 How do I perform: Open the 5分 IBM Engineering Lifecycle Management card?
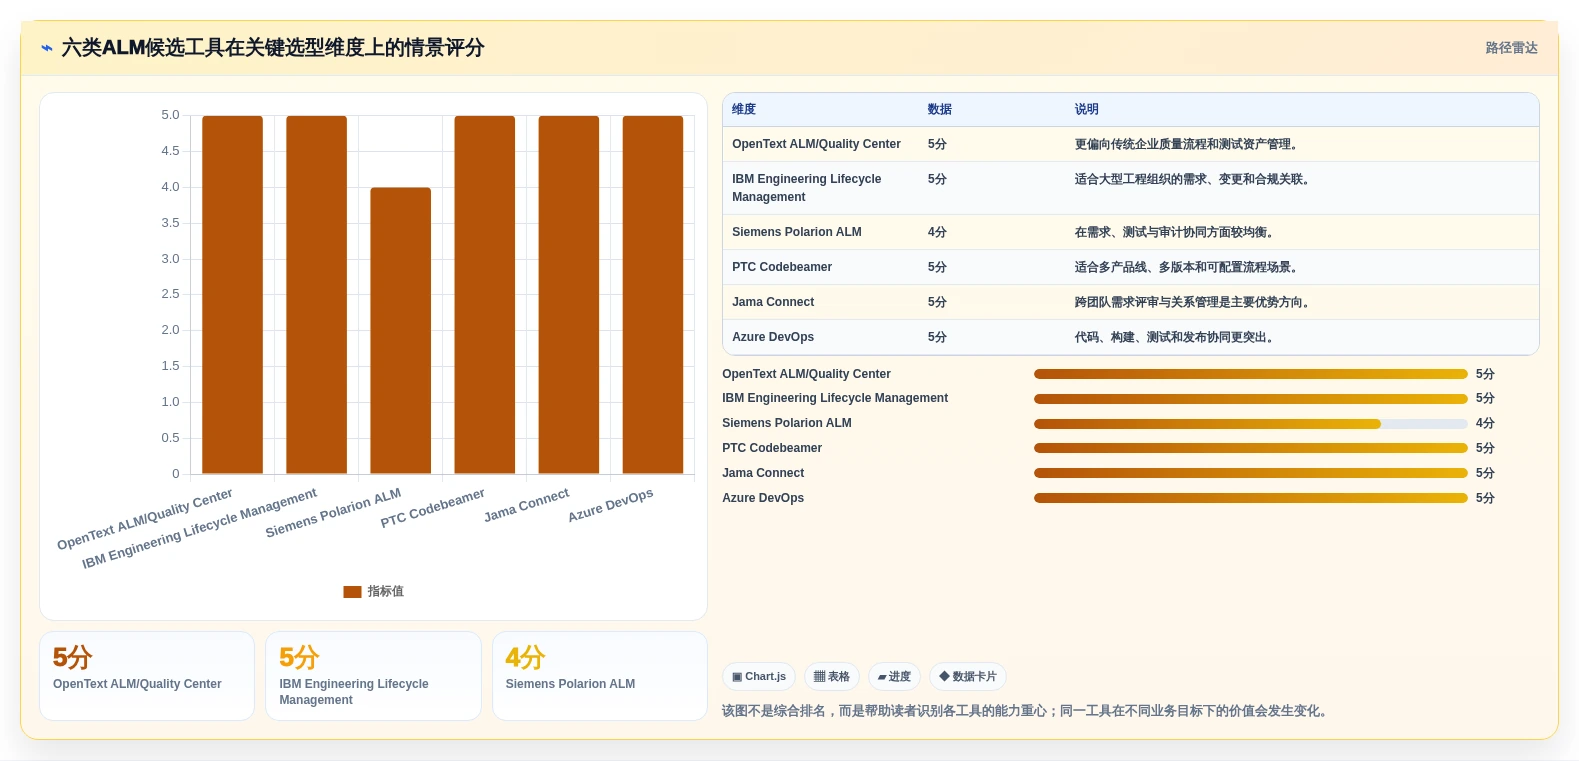pos(373,676)
